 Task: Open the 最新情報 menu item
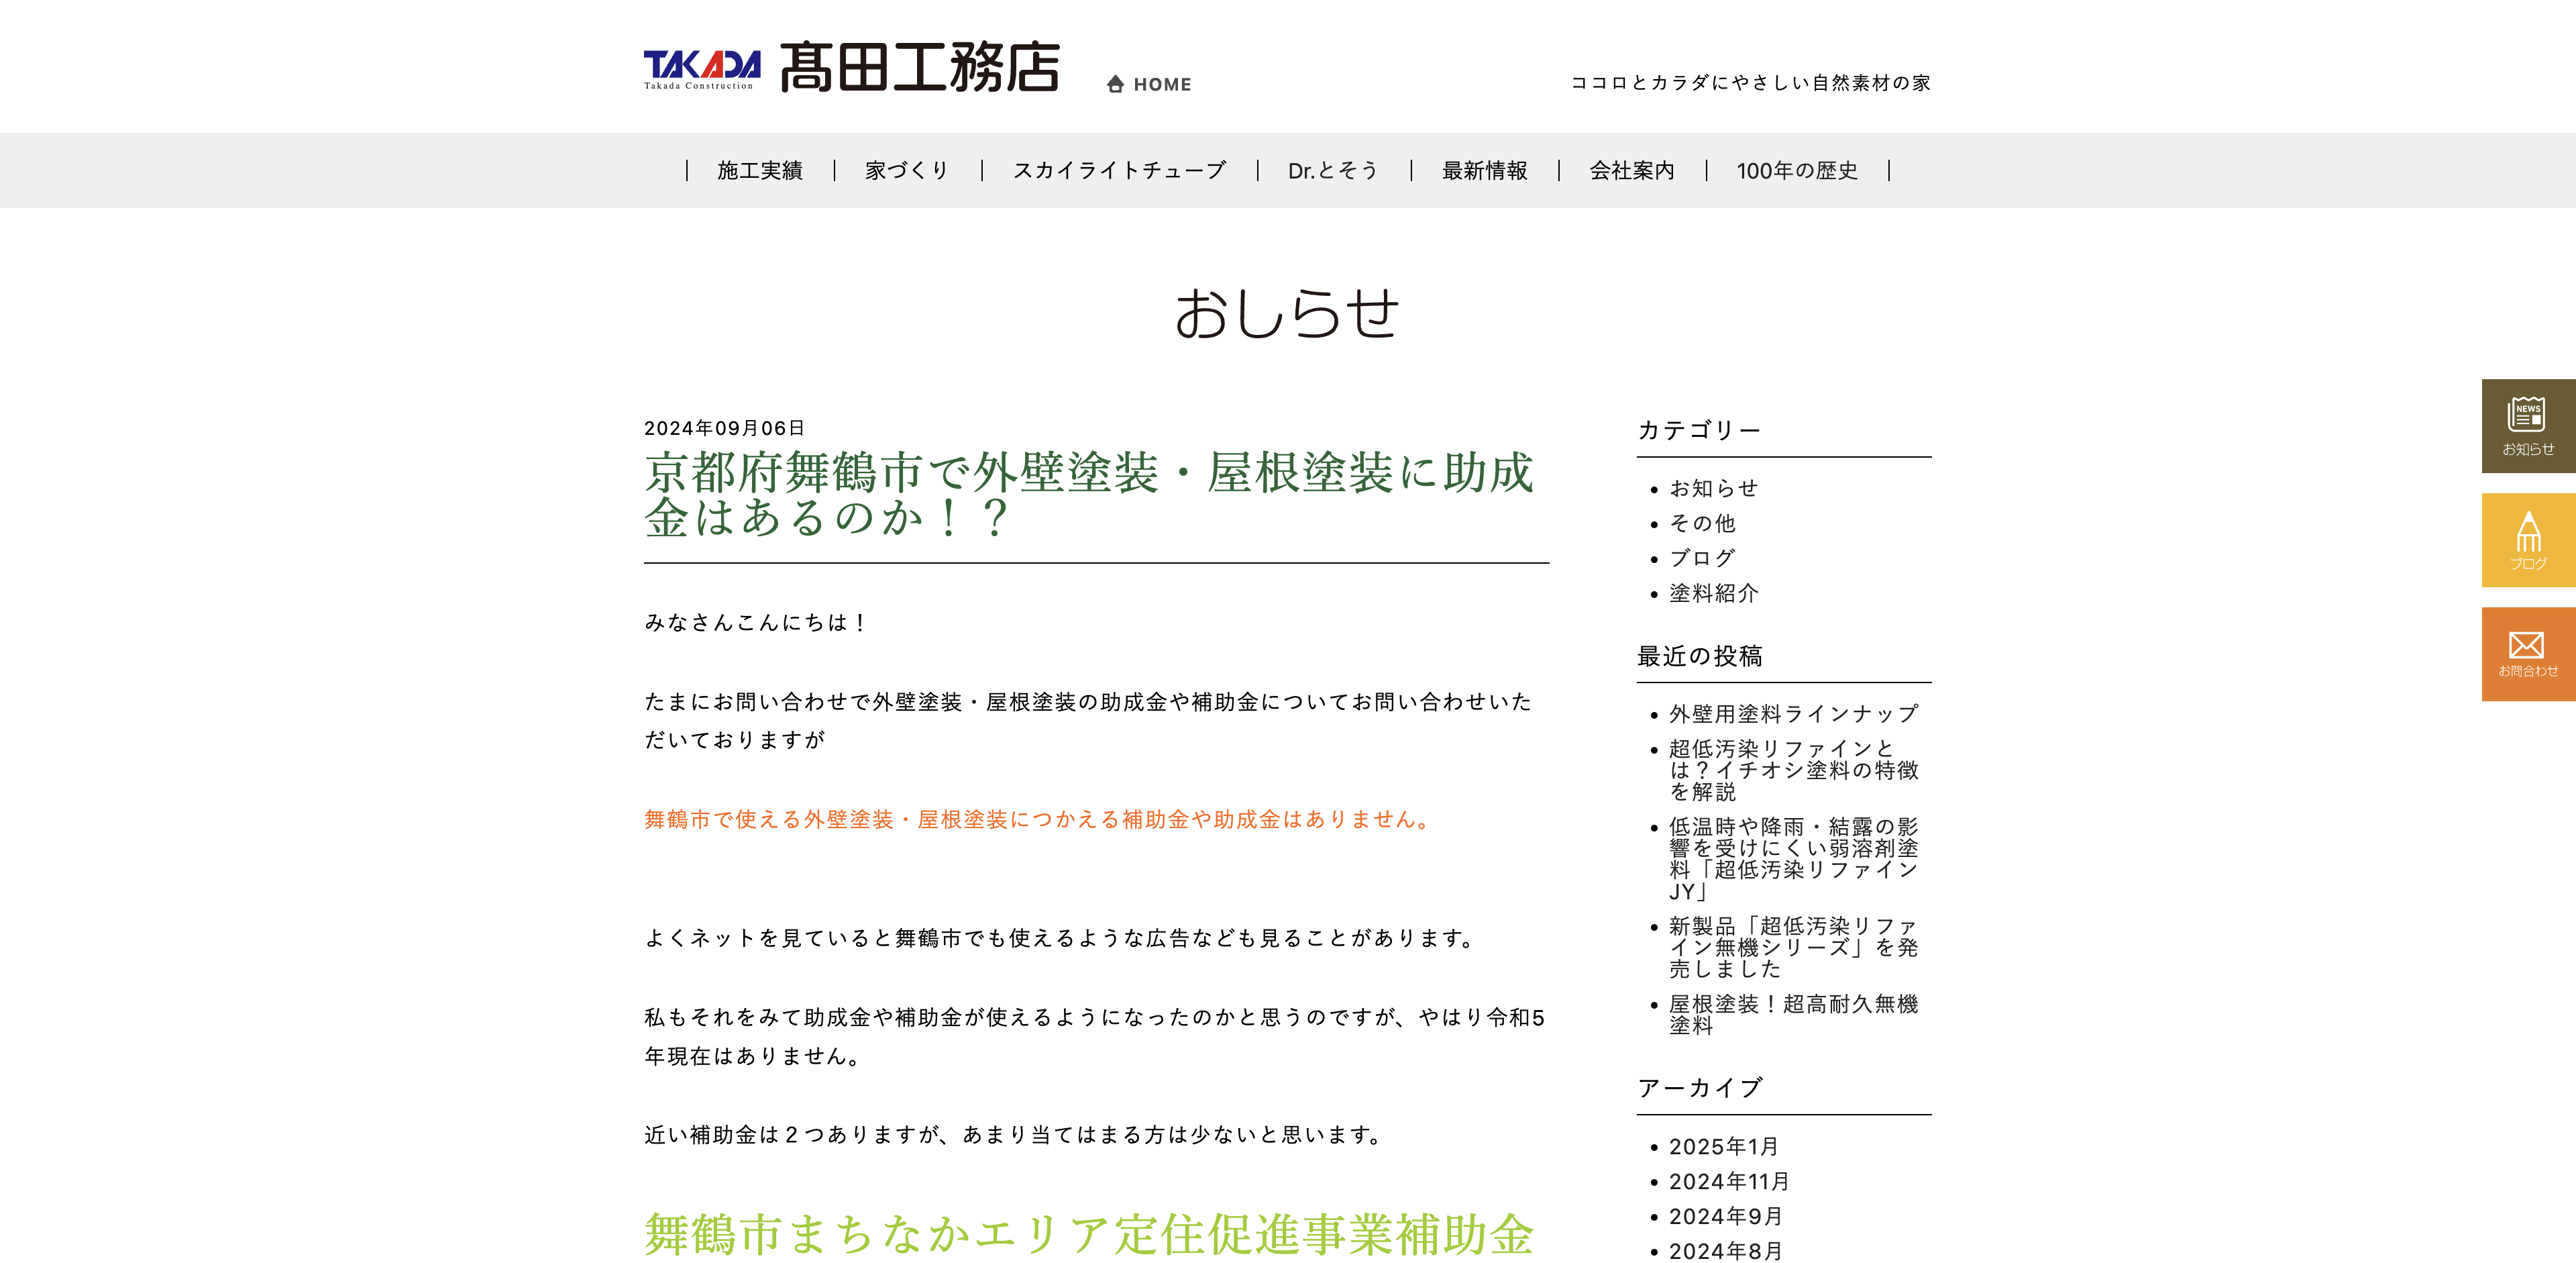[x=1484, y=171]
